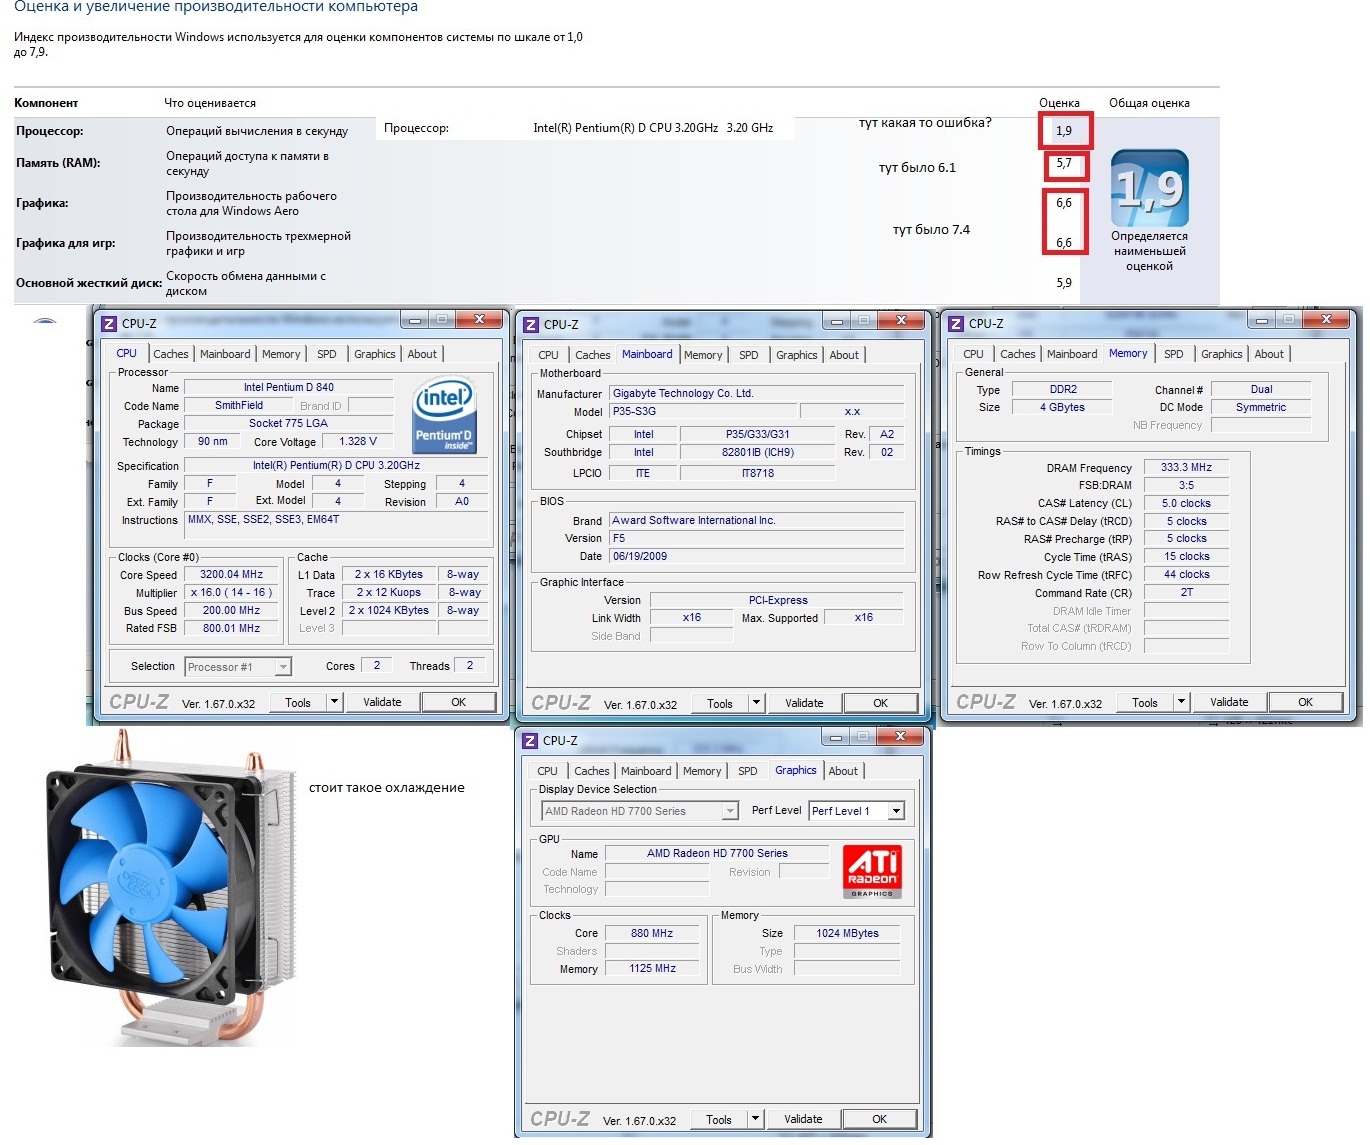1370x1145 pixels.
Task: Expand Tools arrow in the Mainboard-tab window
Action: point(757,704)
